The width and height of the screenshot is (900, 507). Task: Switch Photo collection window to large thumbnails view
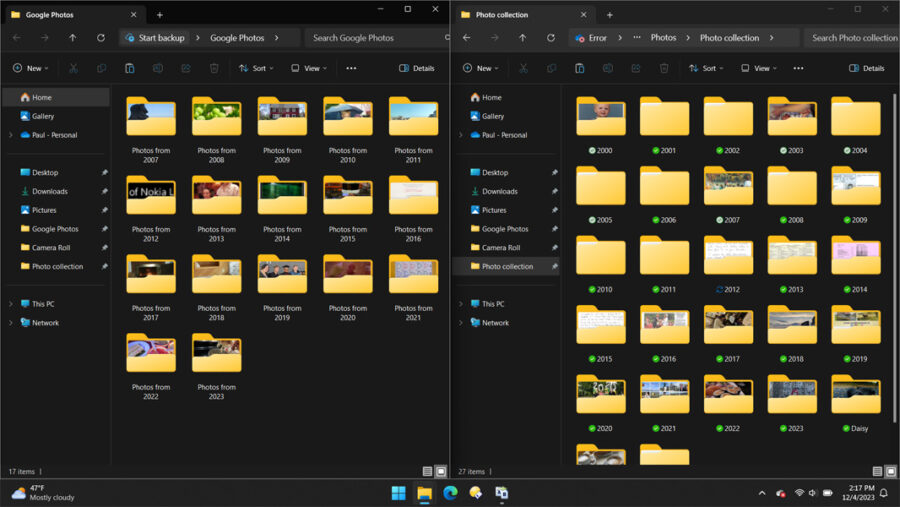[x=891, y=471]
